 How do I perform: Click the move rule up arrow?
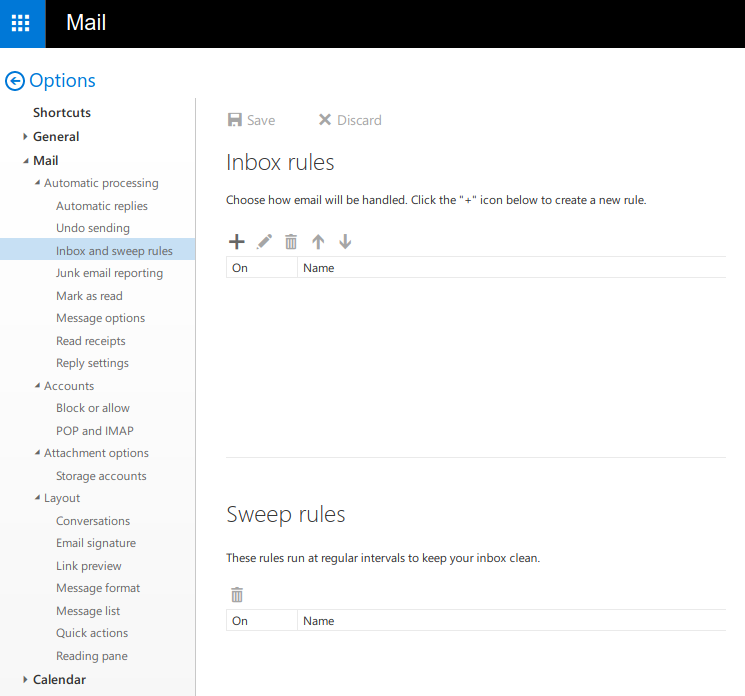(x=318, y=241)
